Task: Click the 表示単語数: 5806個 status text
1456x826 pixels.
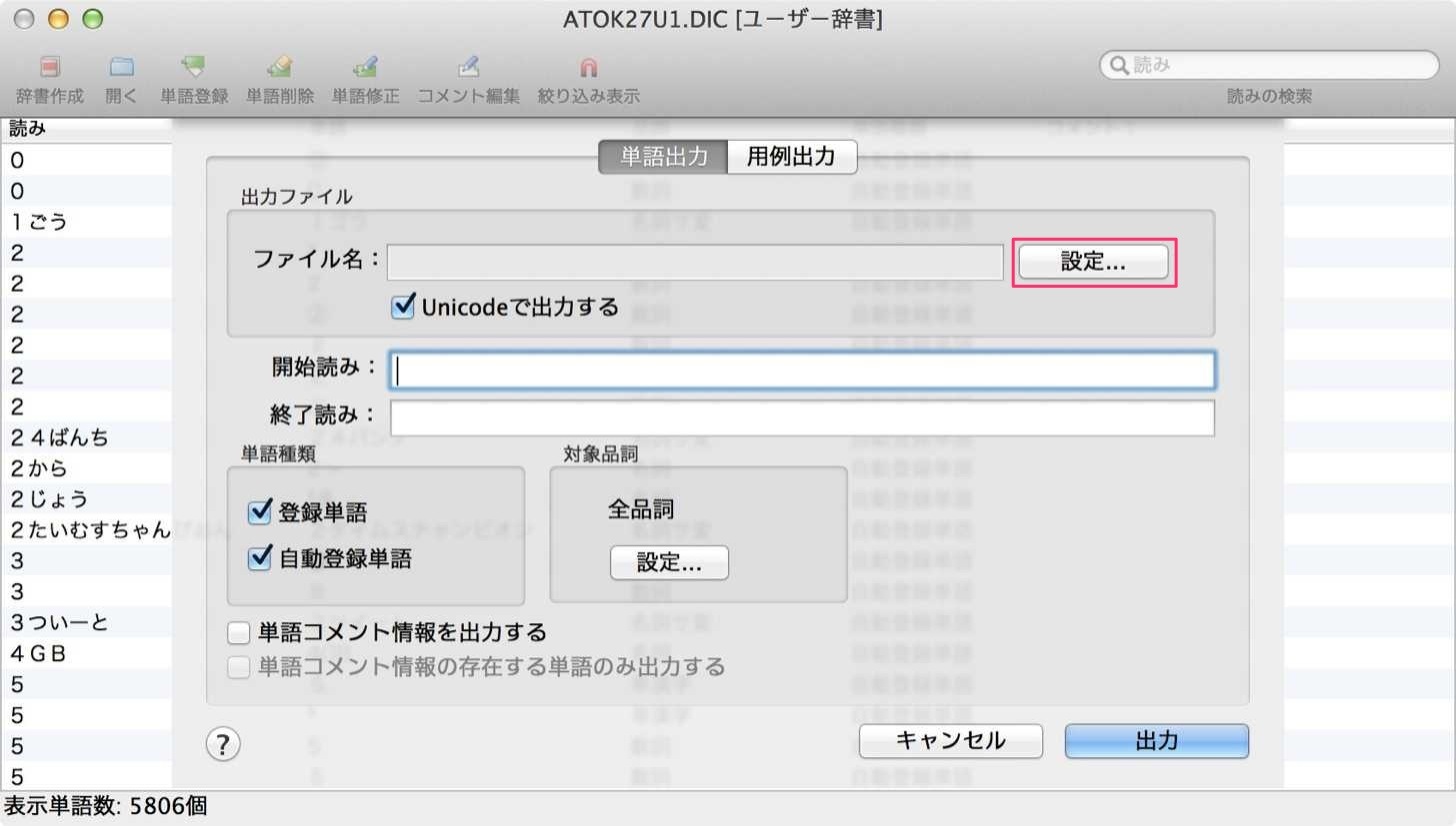Action: coord(106,806)
